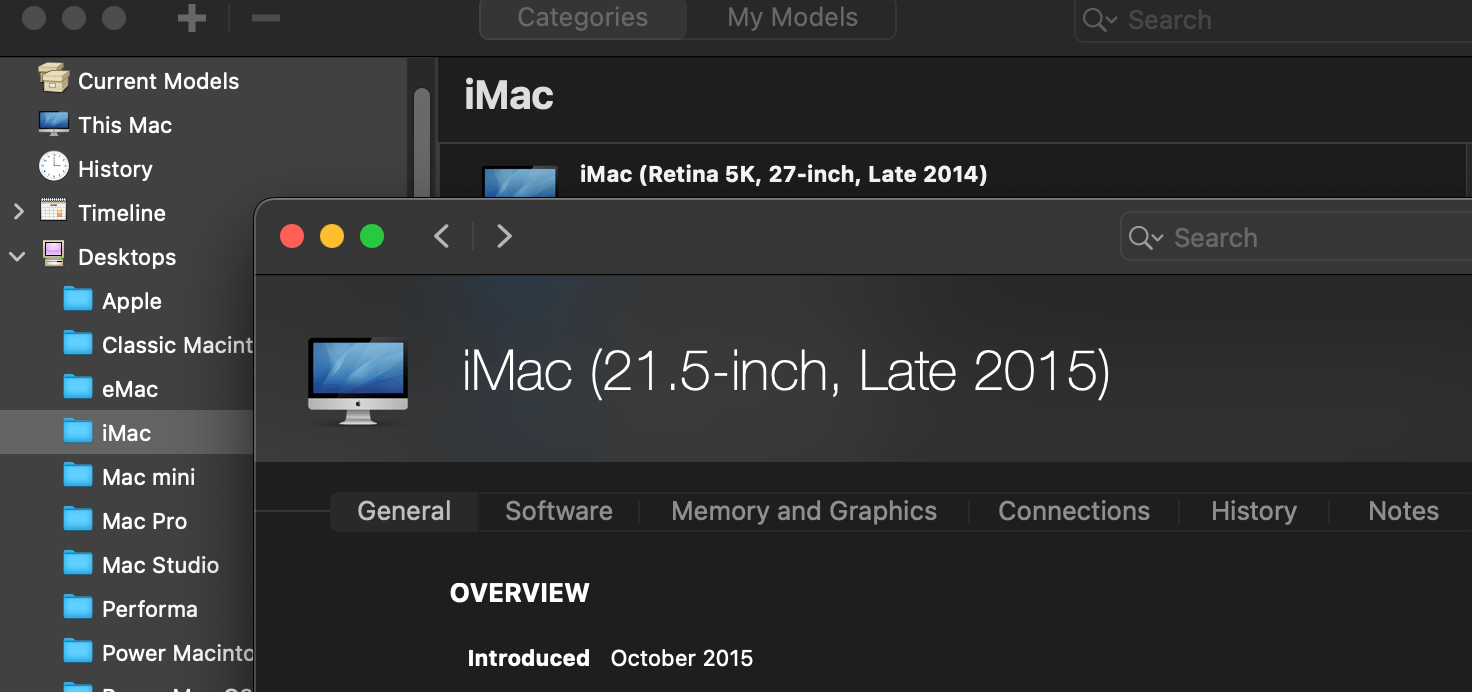This screenshot has width=1472, height=692.
Task: Switch to the My Models view
Action: coord(791,16)
